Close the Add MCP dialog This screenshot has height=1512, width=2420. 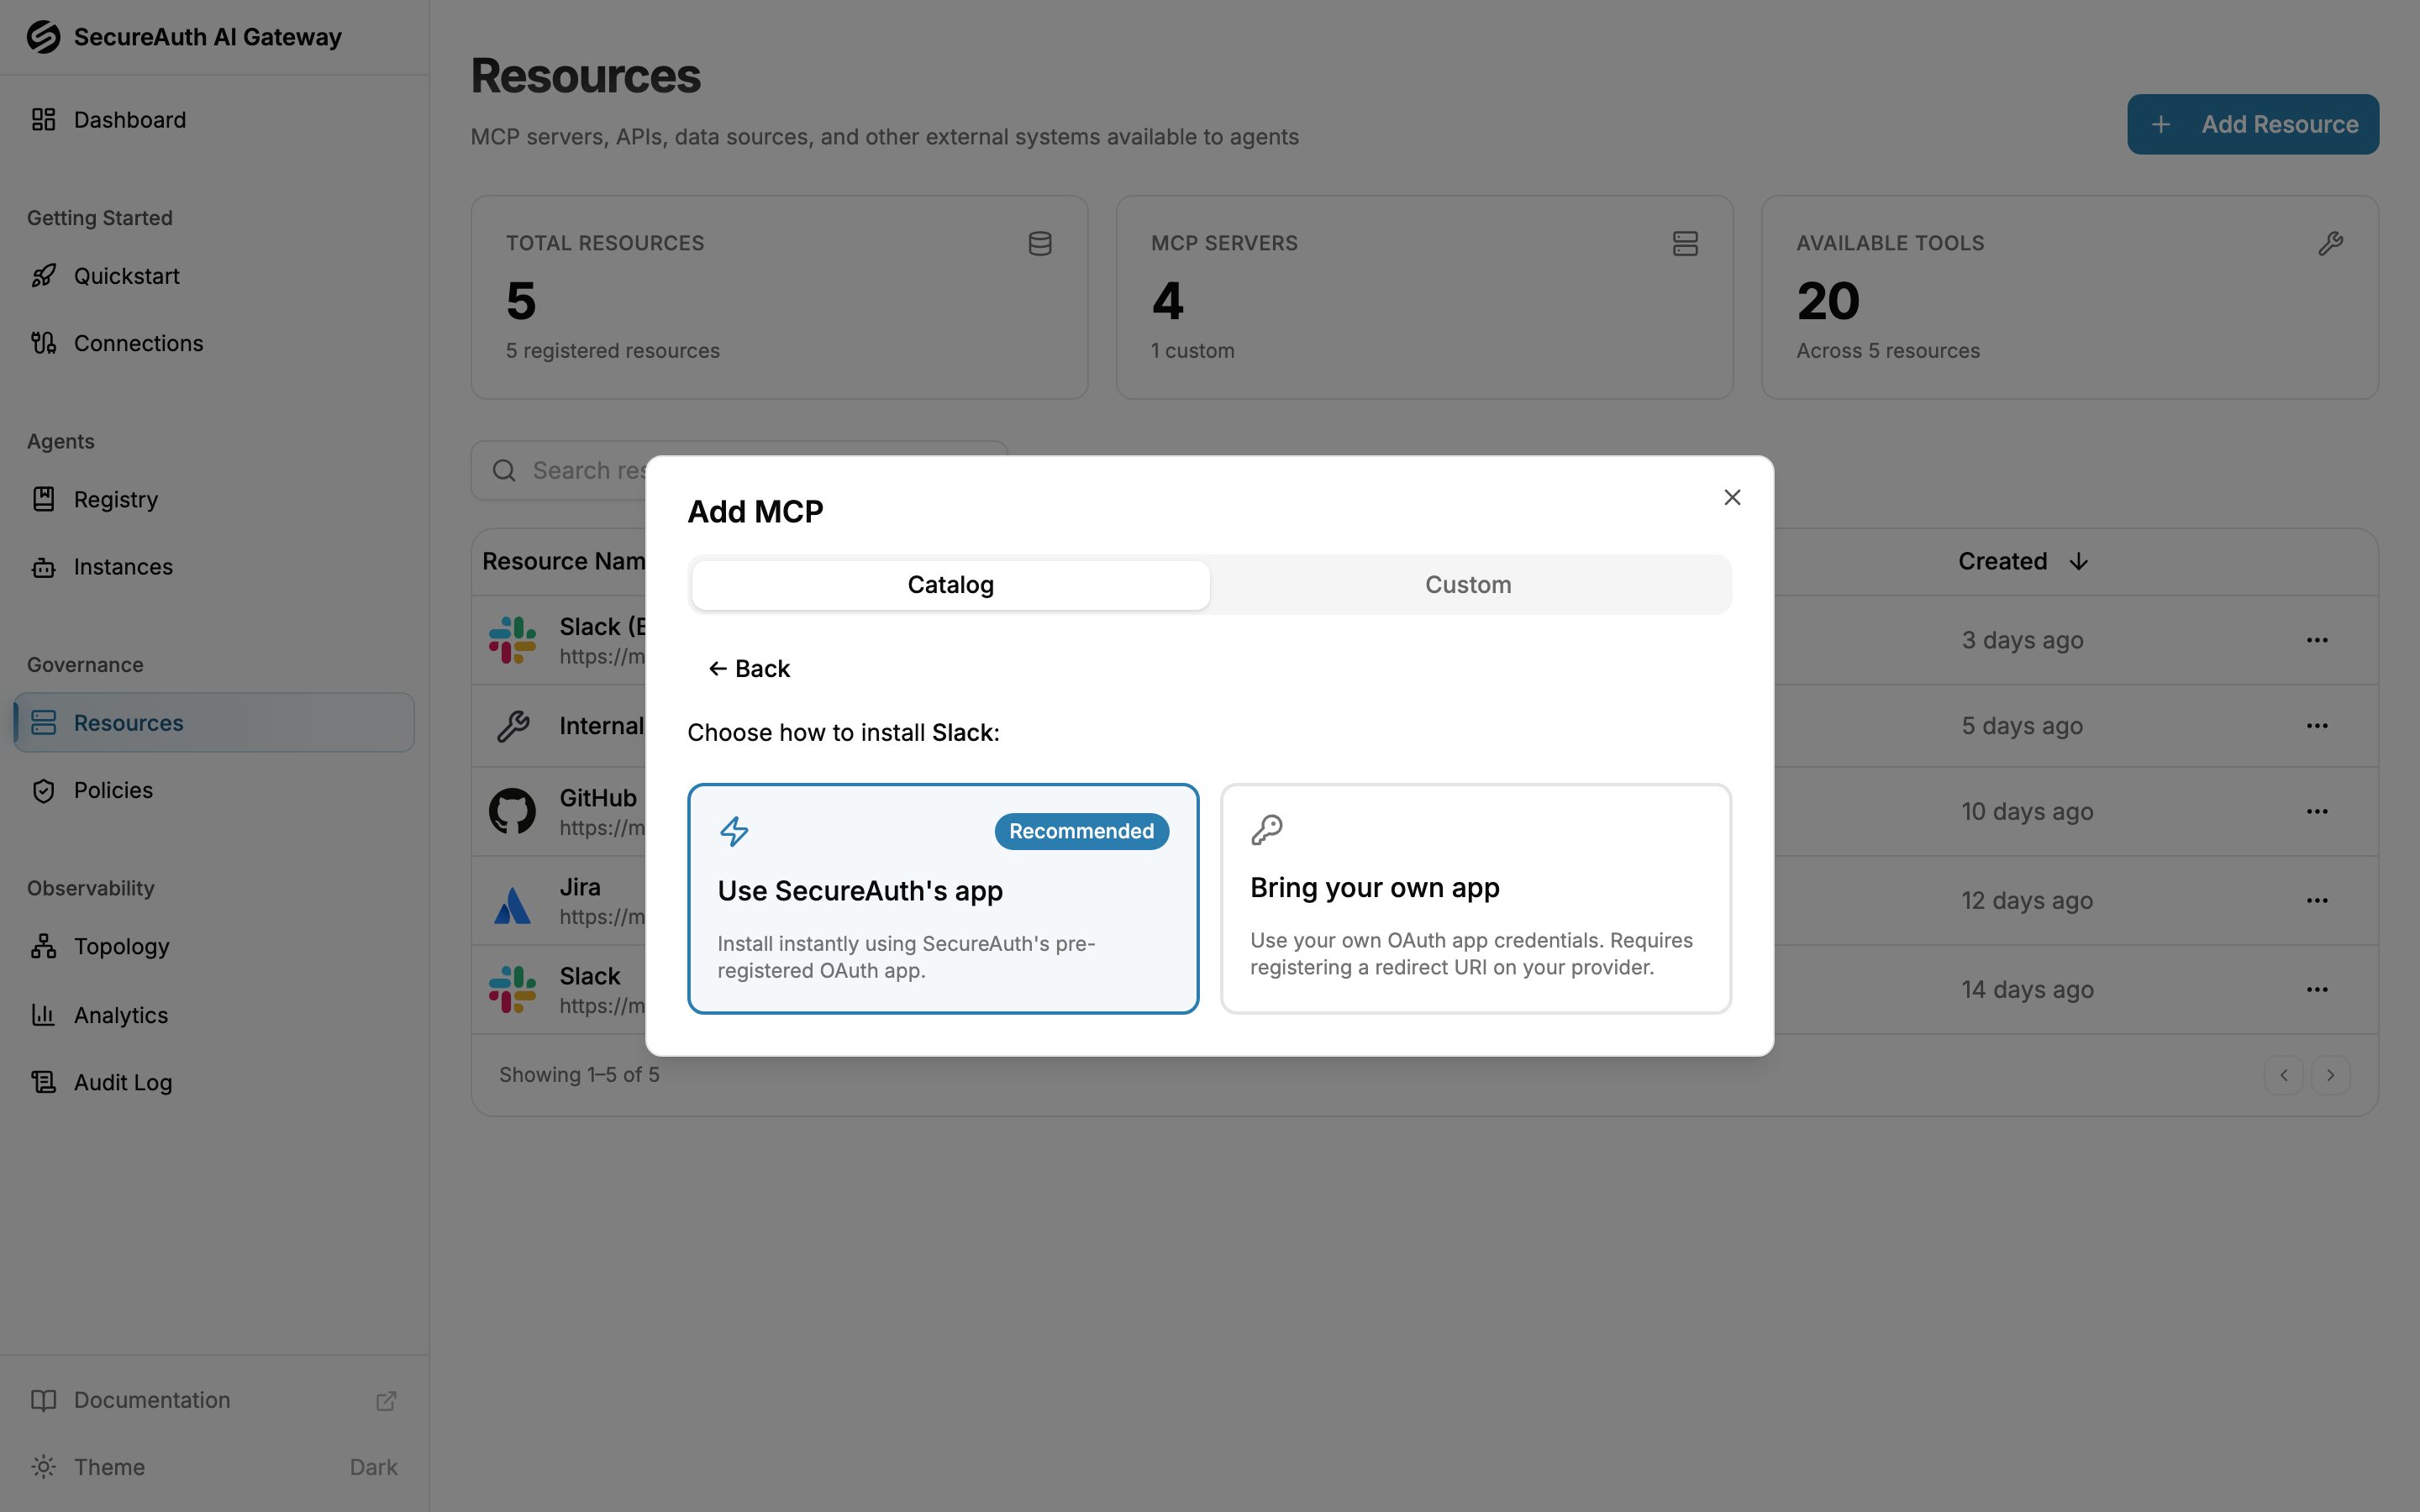pyautogui.click(x=1732, y=497)
